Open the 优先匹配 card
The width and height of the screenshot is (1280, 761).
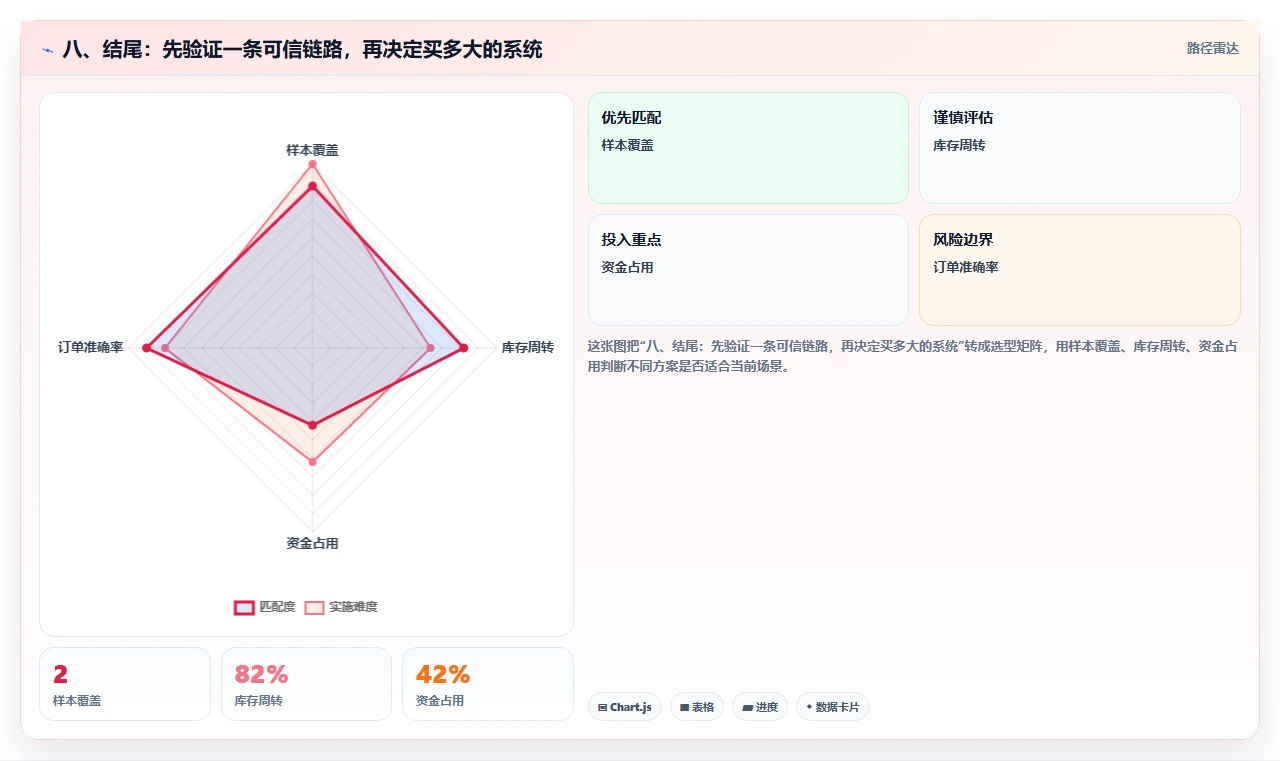coord(748,148)
